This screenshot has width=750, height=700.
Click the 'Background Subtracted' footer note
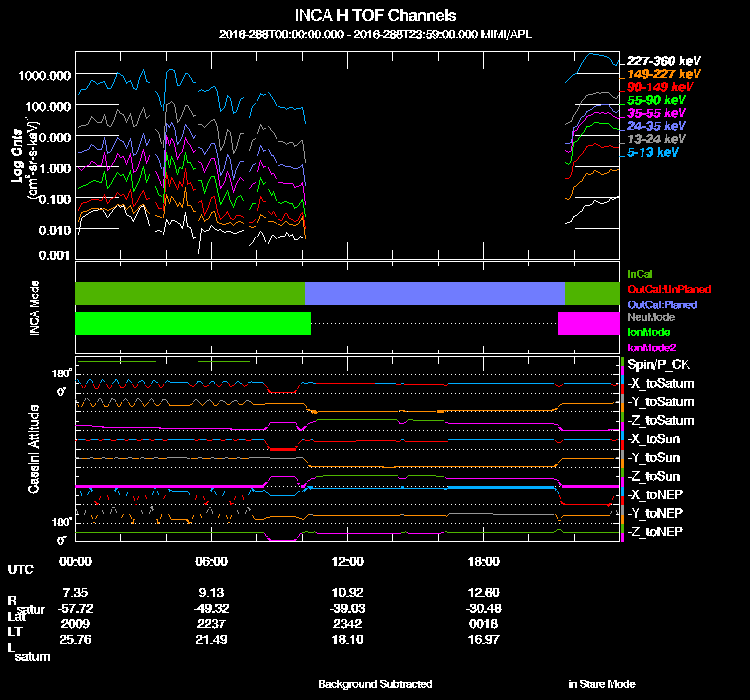click(375, 684)
